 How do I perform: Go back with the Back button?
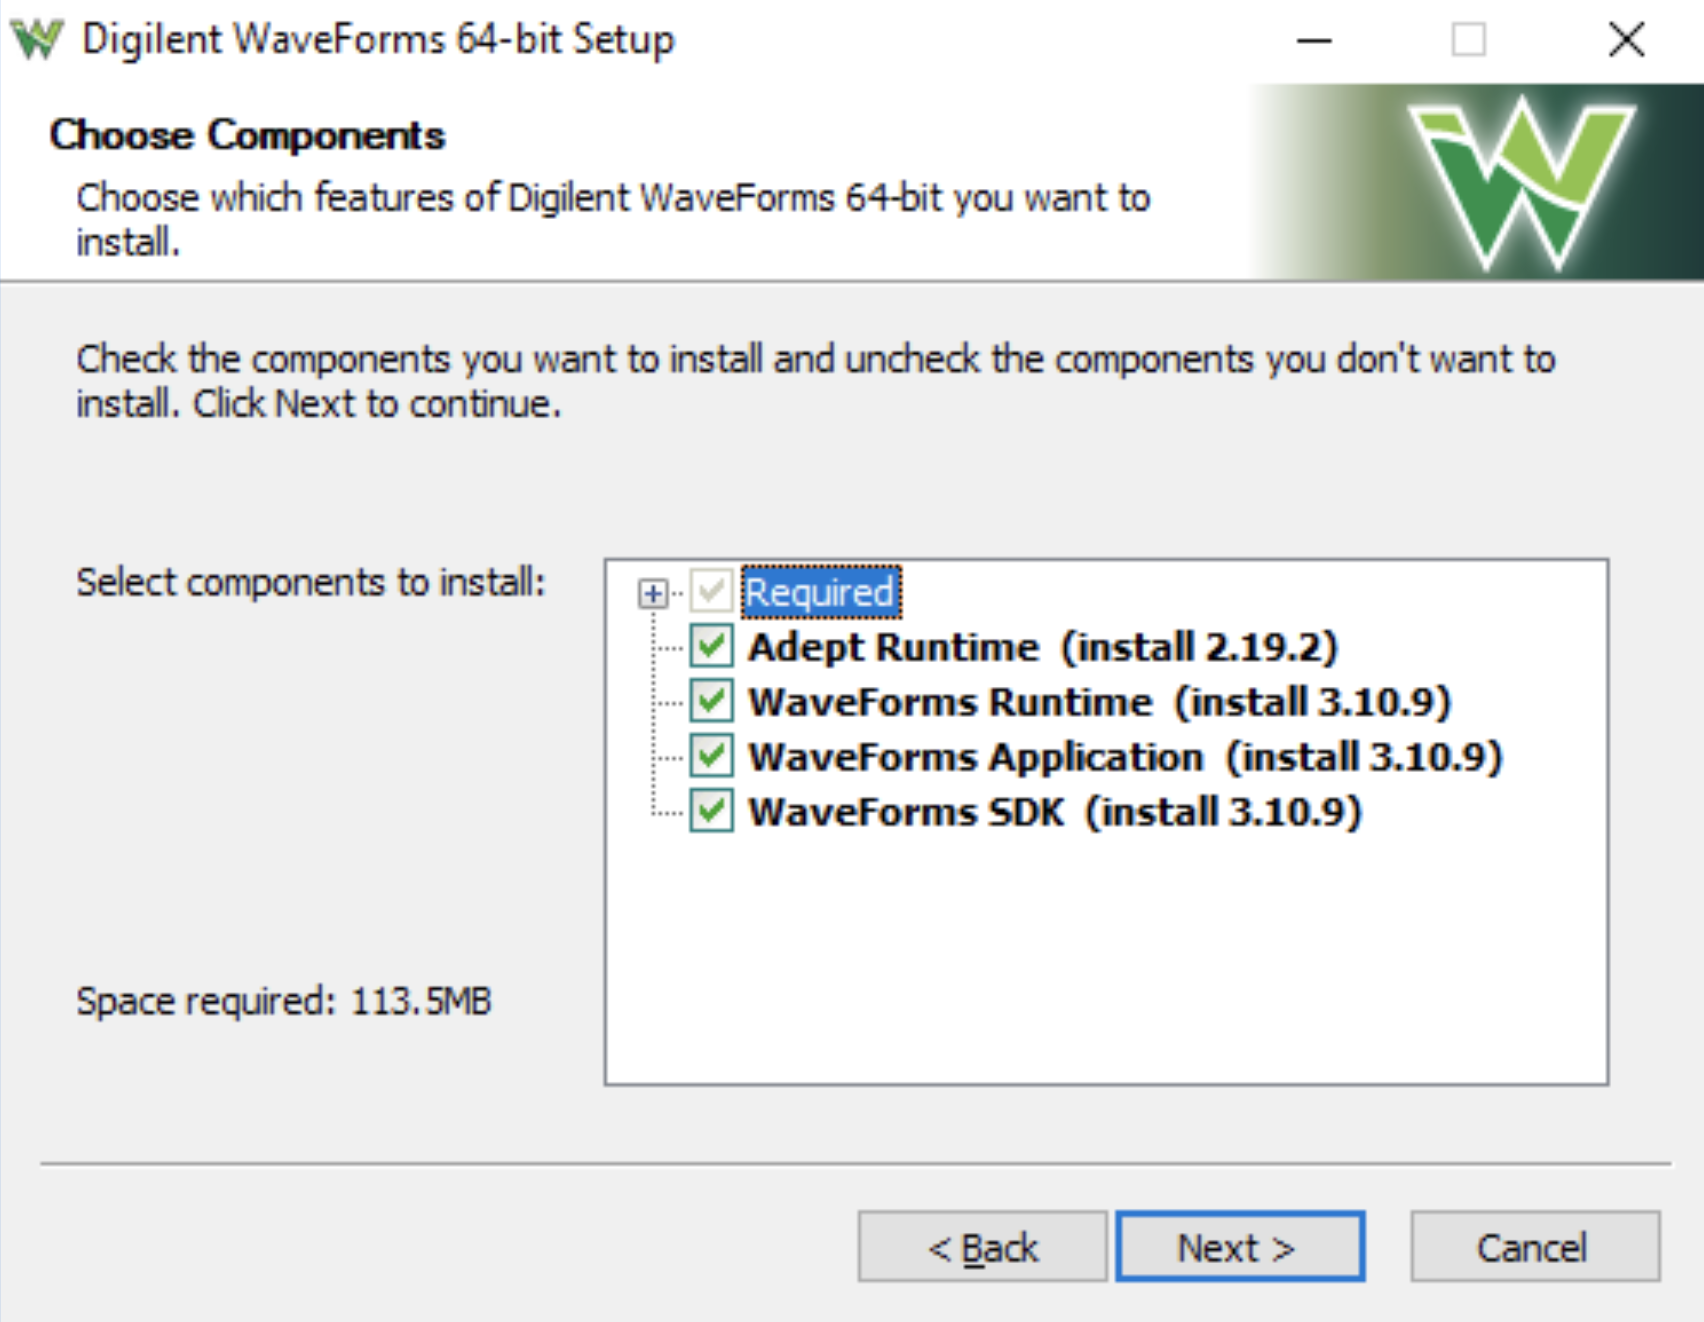(x=982, y=1247)
